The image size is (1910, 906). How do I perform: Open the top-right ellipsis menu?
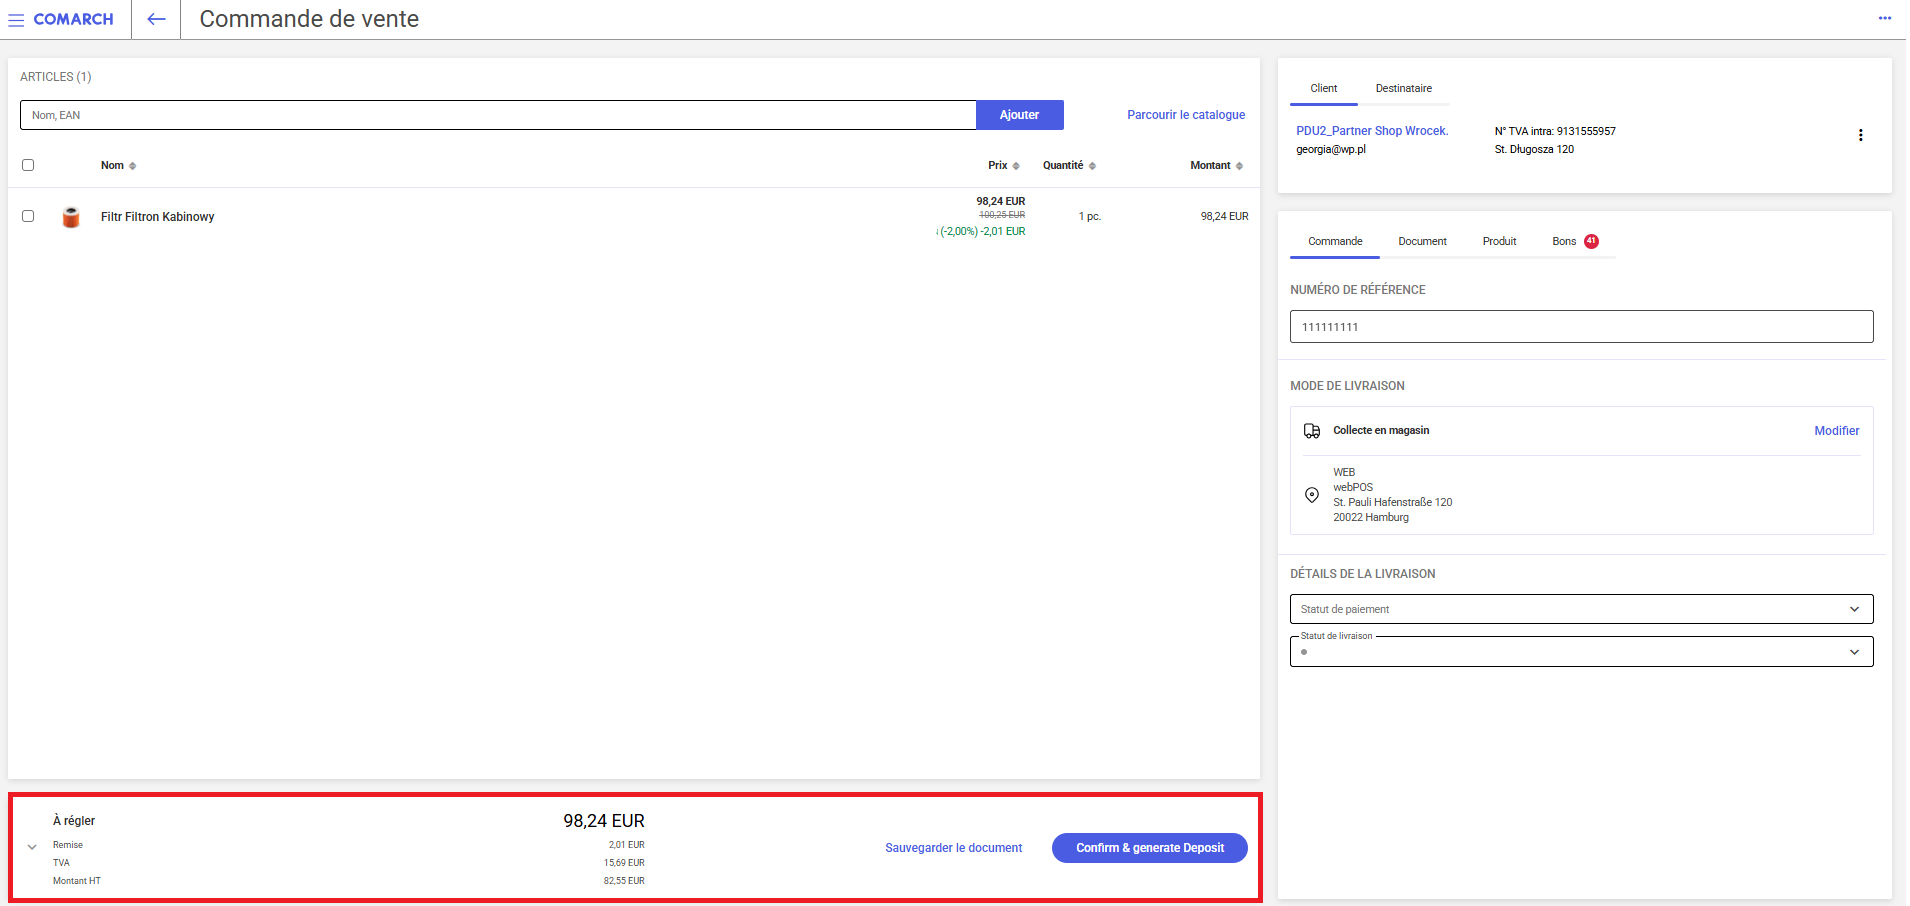click(1884, 18)
